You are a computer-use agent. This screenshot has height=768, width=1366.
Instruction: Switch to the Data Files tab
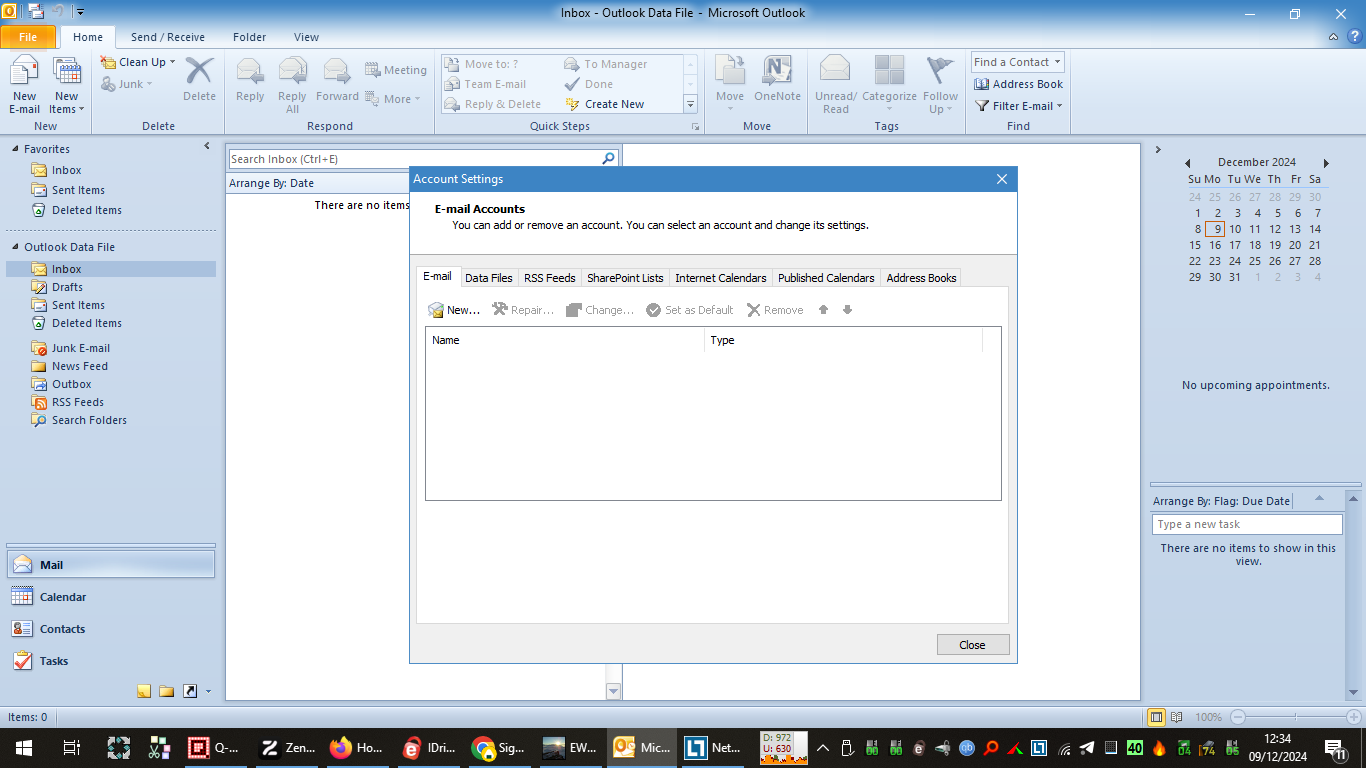pyautogui.click(x=489, y=278)
